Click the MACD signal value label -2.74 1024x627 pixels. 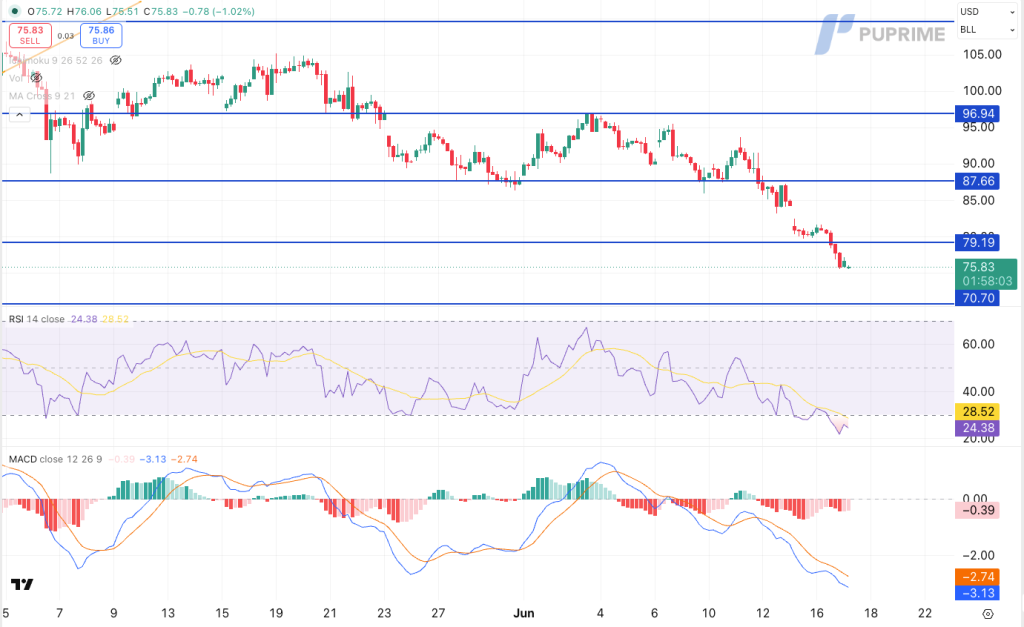[x=977, y=577]
